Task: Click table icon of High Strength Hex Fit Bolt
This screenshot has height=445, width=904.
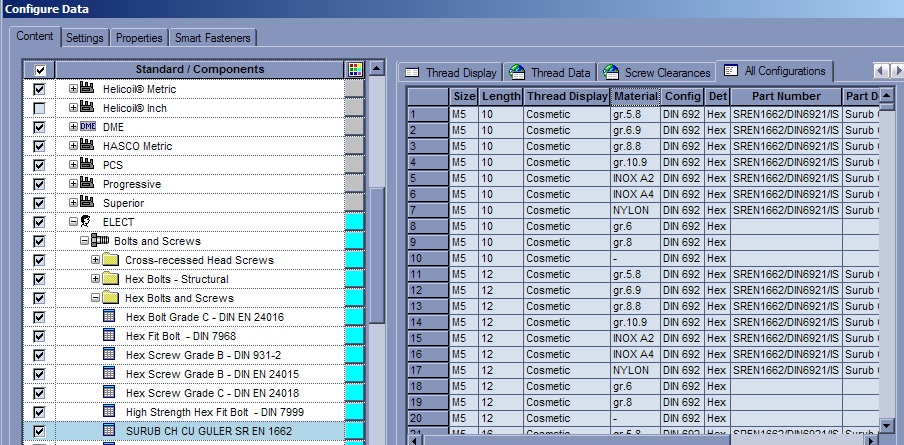Action: [x=109, y=411]
